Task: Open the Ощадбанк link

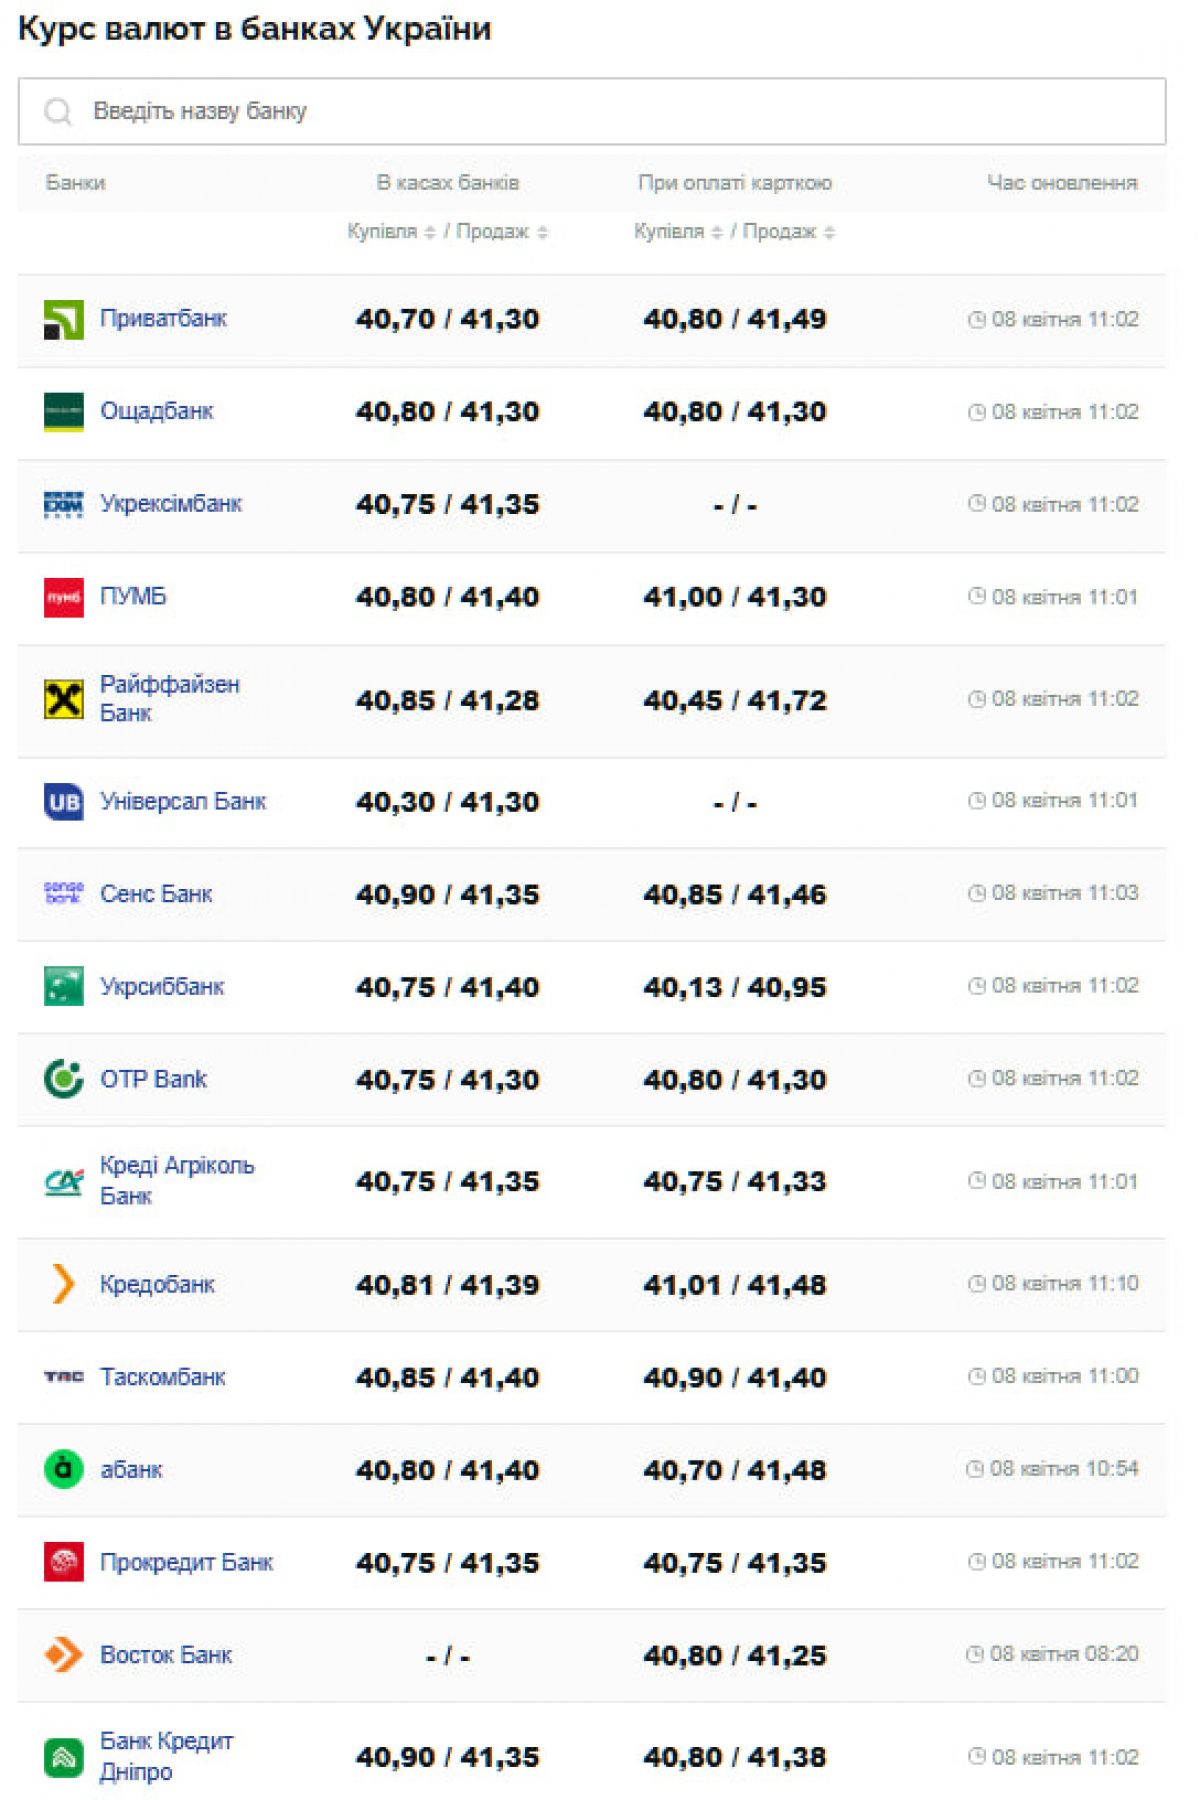Action: [157, 411]
